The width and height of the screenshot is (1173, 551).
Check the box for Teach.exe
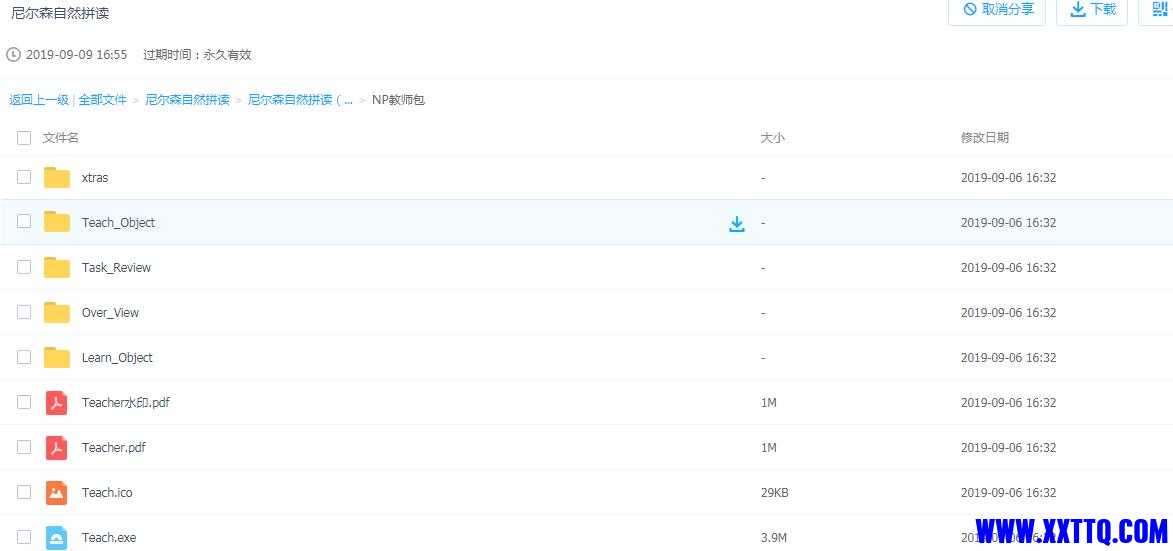click(x=24, y=536)
